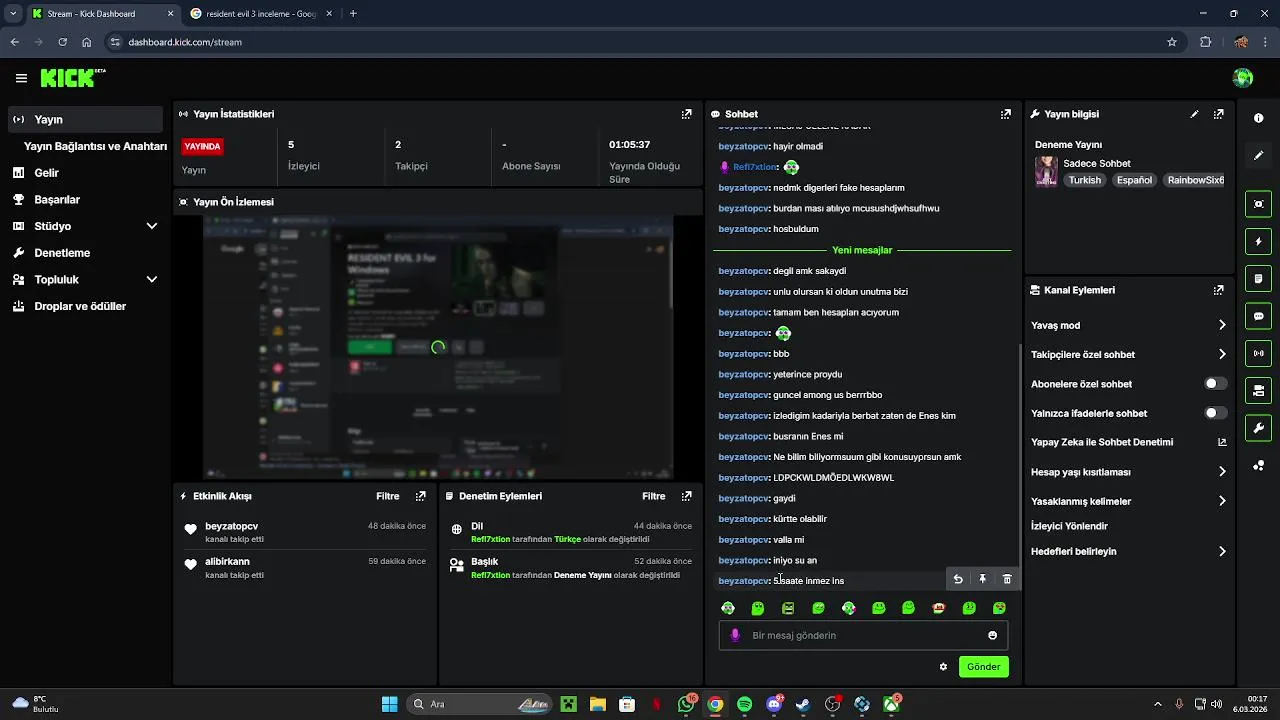The width and height of the screenshot is (1280, 720).
Task: Show hidden system tray icons
Action: pos(1158,704)
